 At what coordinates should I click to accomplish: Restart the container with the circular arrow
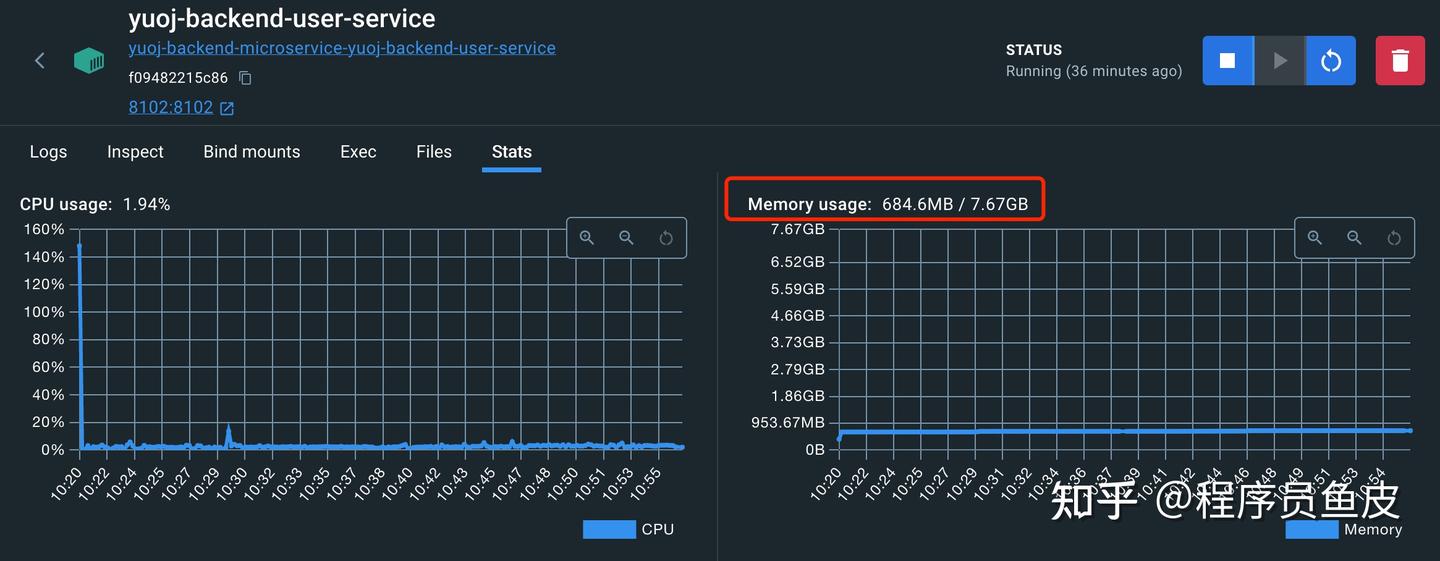click(1331, 61)
